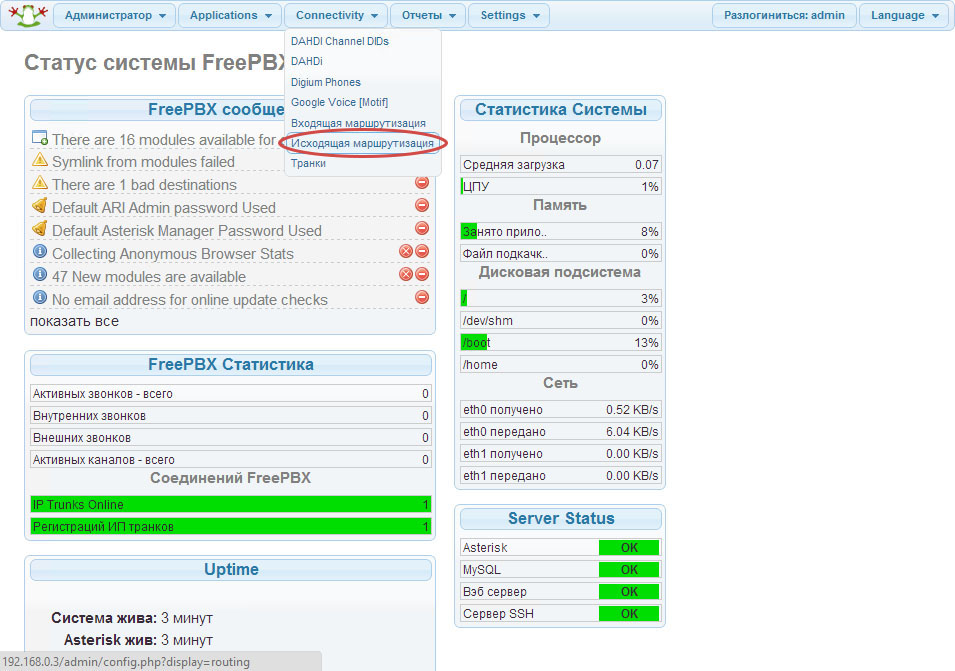Click the bell icon beside Default Asterisk Manager Password
Screen dimensions: 955x671
pos(40,228)
